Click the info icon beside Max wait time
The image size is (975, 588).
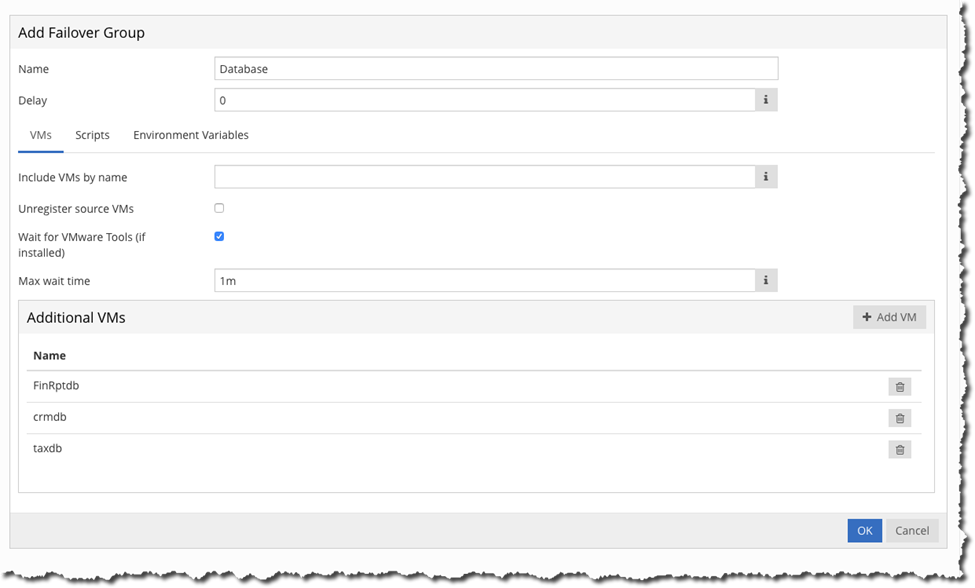pyautogui.click(x=766, y=281)
